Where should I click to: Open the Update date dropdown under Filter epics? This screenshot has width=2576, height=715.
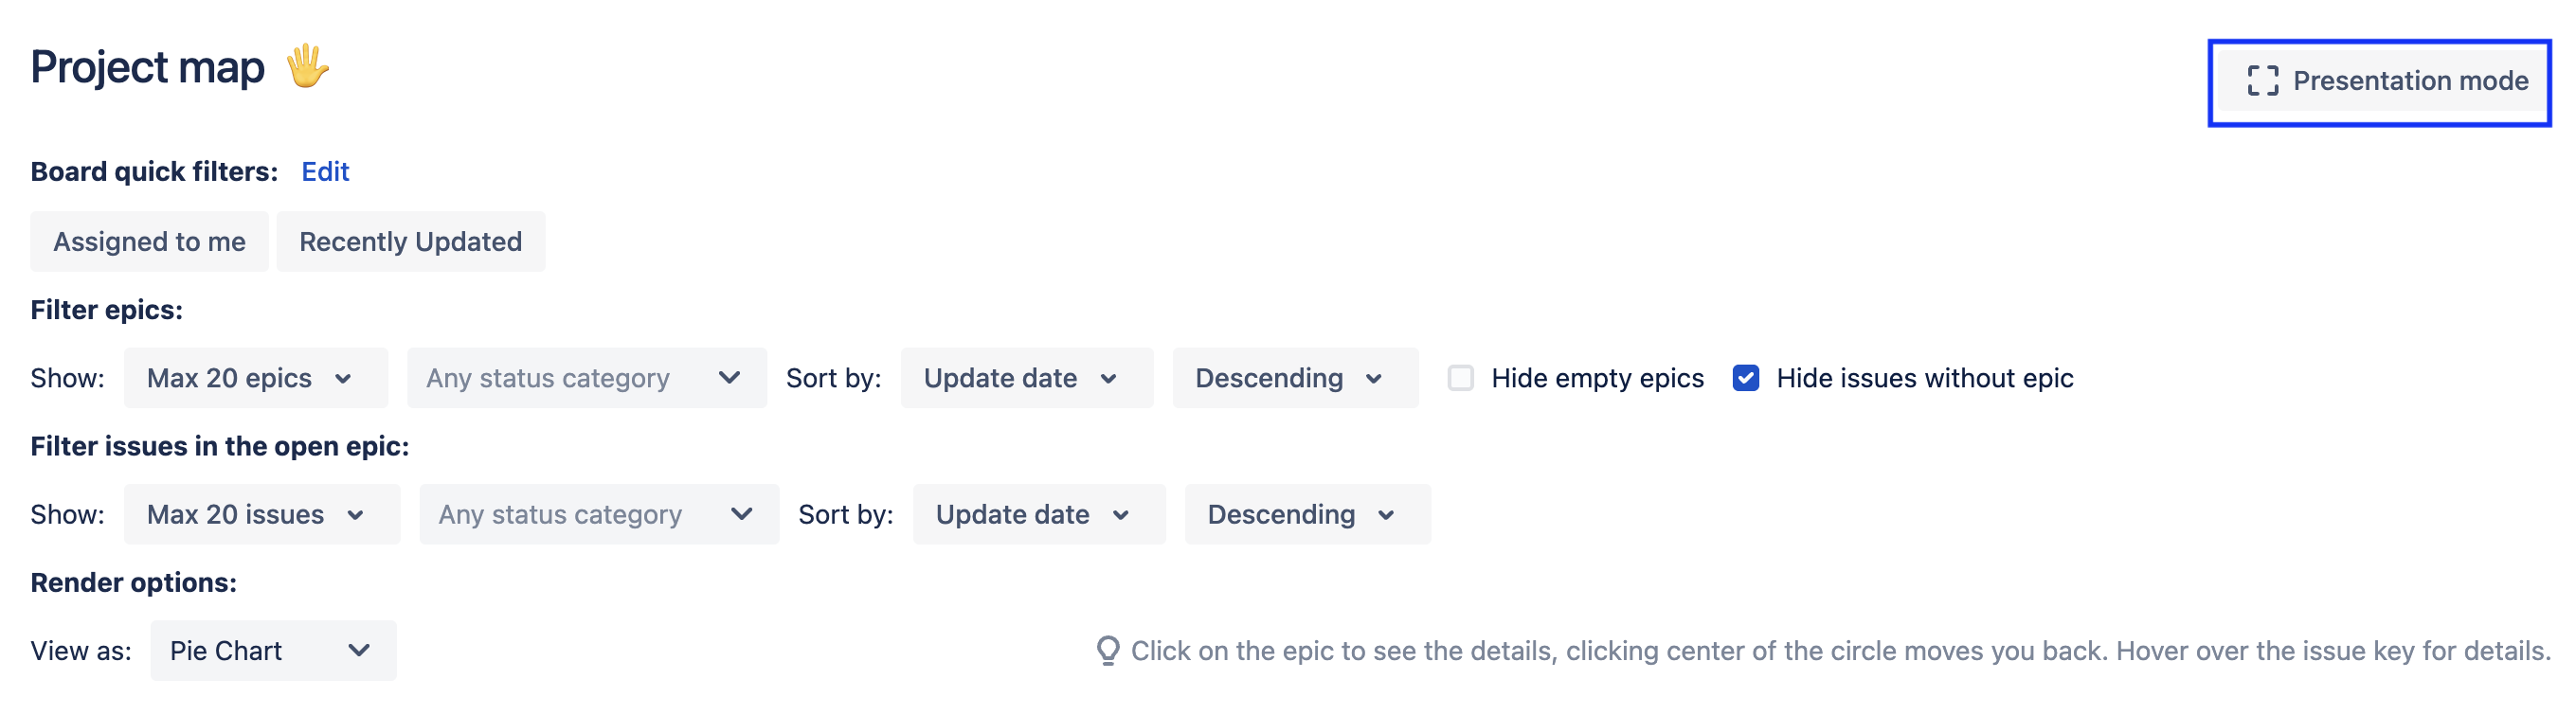[1025, 378]
